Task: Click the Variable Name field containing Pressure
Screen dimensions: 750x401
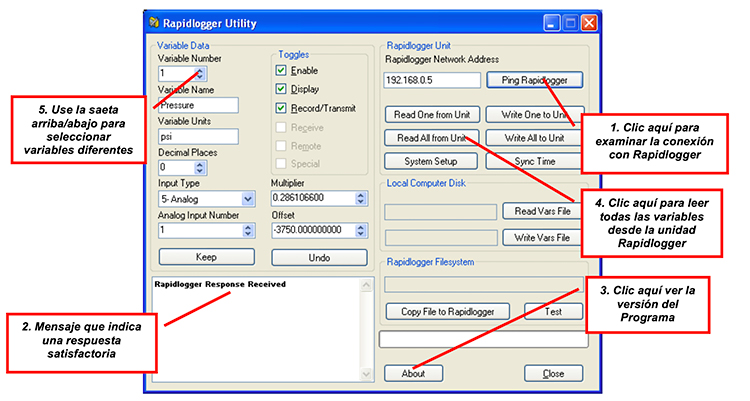Action: 199,105
